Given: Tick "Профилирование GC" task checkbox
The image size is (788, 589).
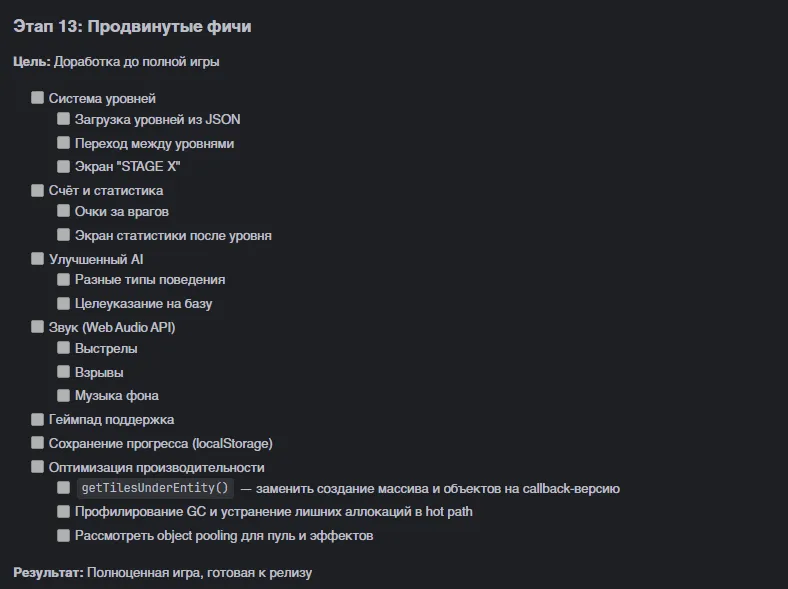Looking at the screenshot, I should [x=64, y=512].
